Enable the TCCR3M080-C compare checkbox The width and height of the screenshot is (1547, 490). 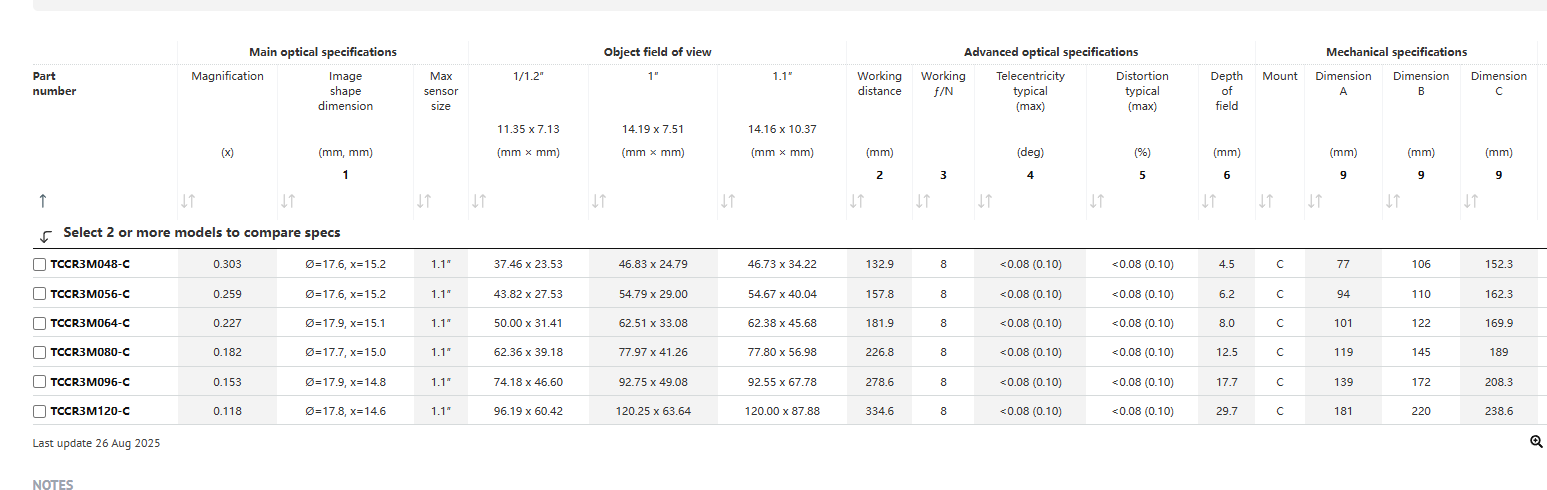tap(40, 352)
